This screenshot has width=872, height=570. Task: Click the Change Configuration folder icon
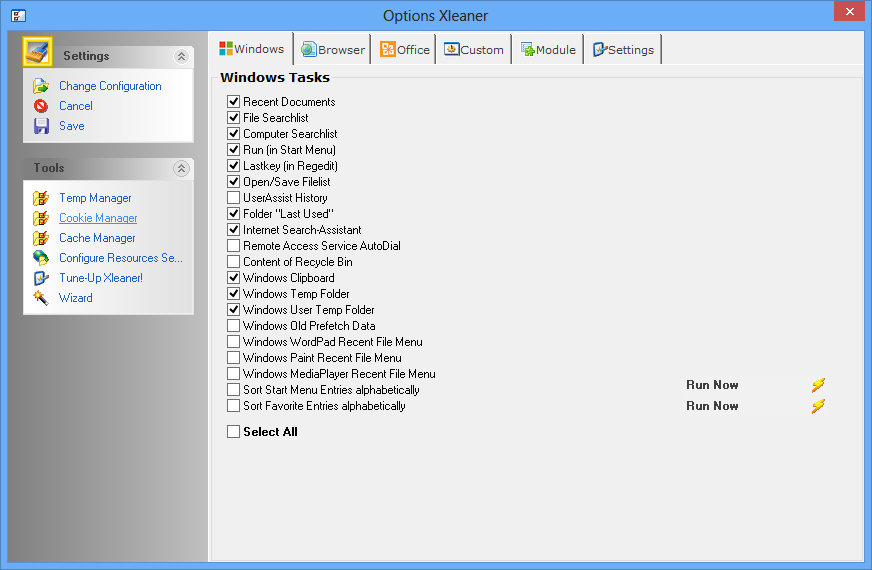click(x=41, y=86)
